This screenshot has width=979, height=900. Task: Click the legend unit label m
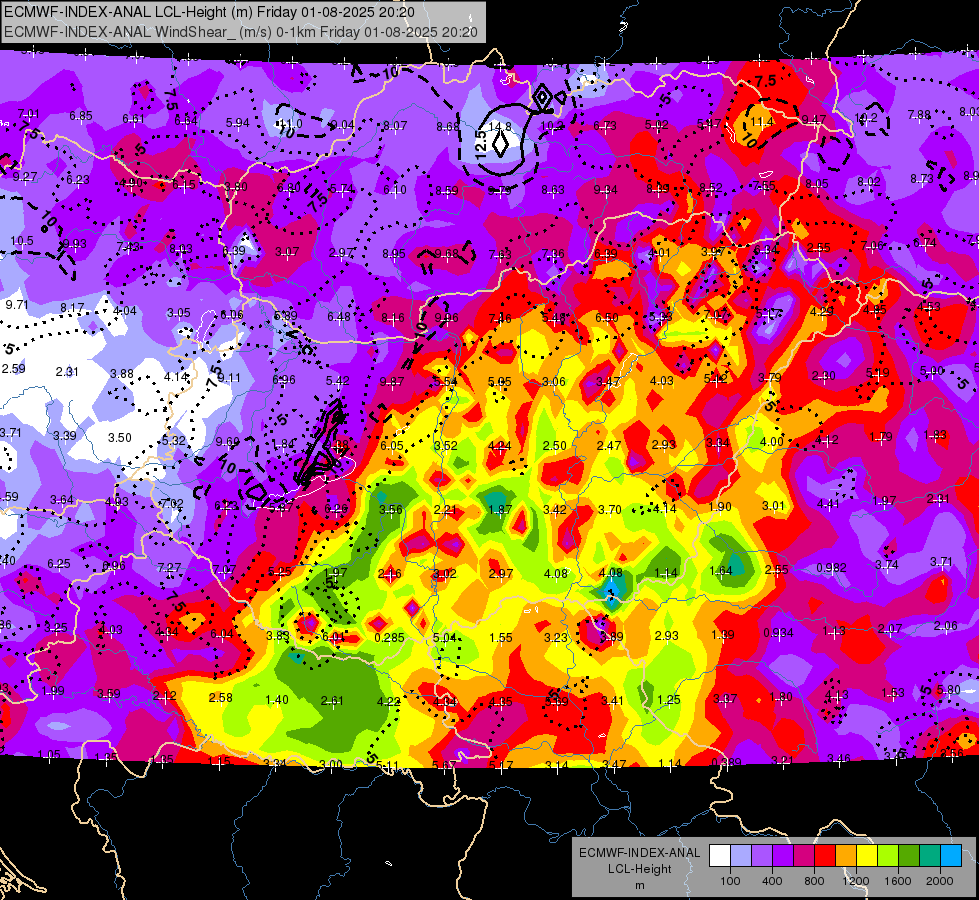point(639,886)
